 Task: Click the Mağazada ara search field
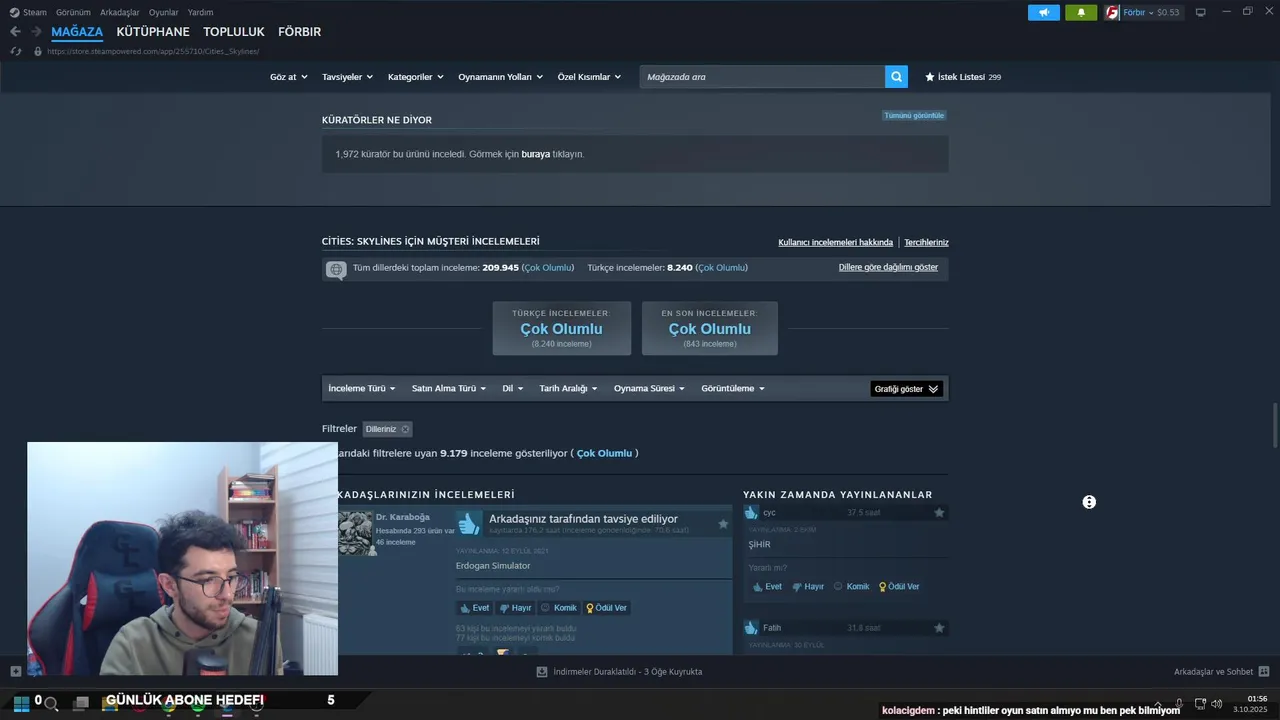coord(762,77)
